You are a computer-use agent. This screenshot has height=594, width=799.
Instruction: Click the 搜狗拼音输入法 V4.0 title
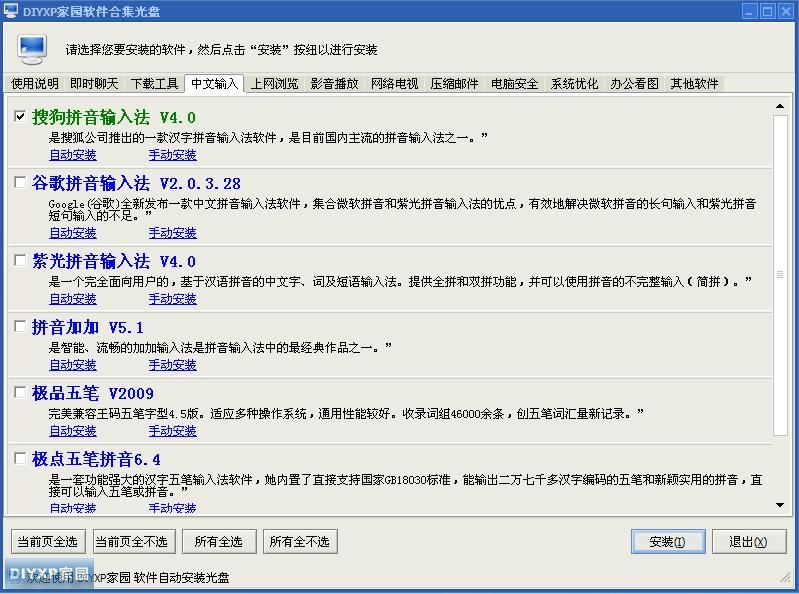(x=114, y=117)
